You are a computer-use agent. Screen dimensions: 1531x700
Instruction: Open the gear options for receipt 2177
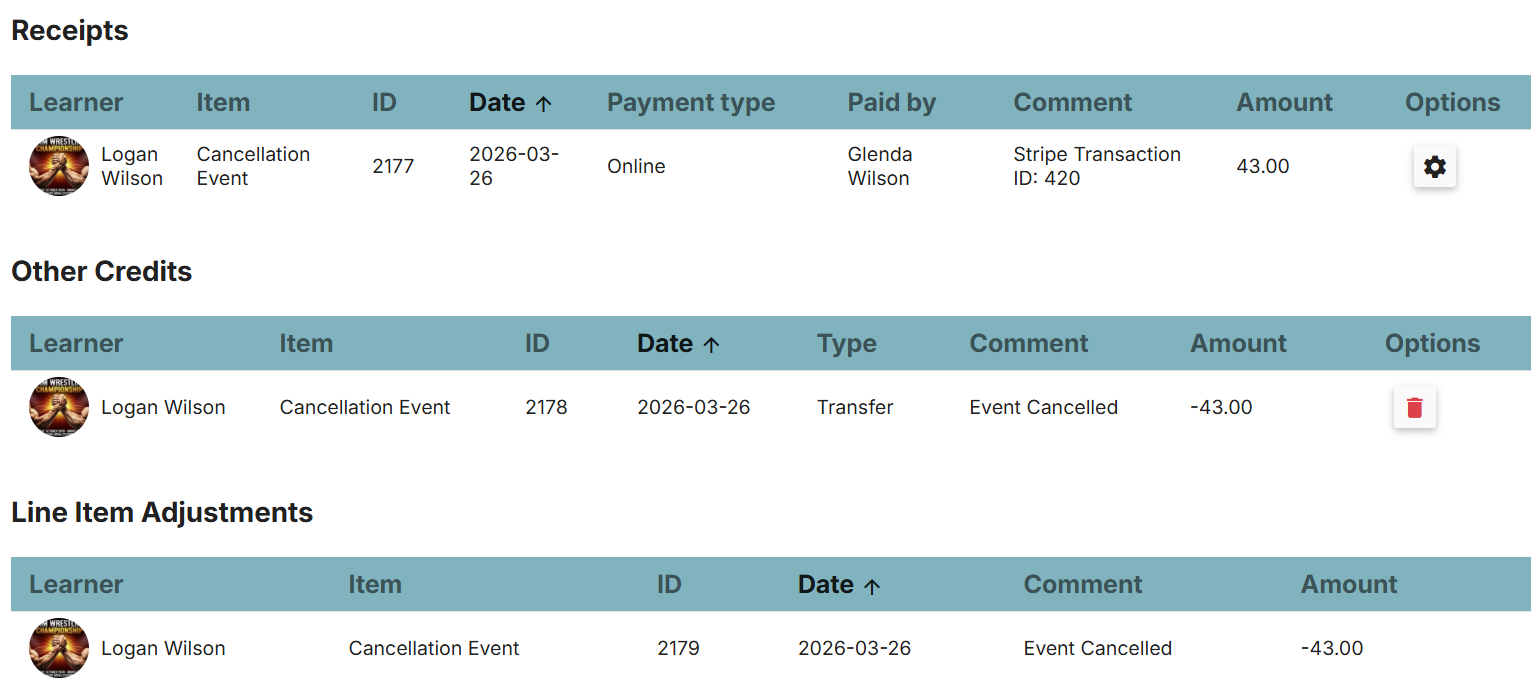tap(1434, 167)
